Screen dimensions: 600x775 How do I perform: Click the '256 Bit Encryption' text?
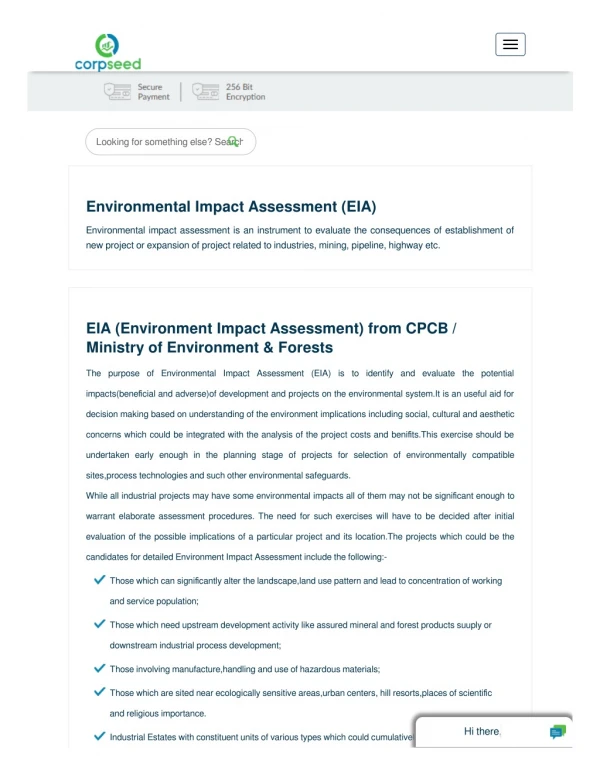(x=246, y=92)
